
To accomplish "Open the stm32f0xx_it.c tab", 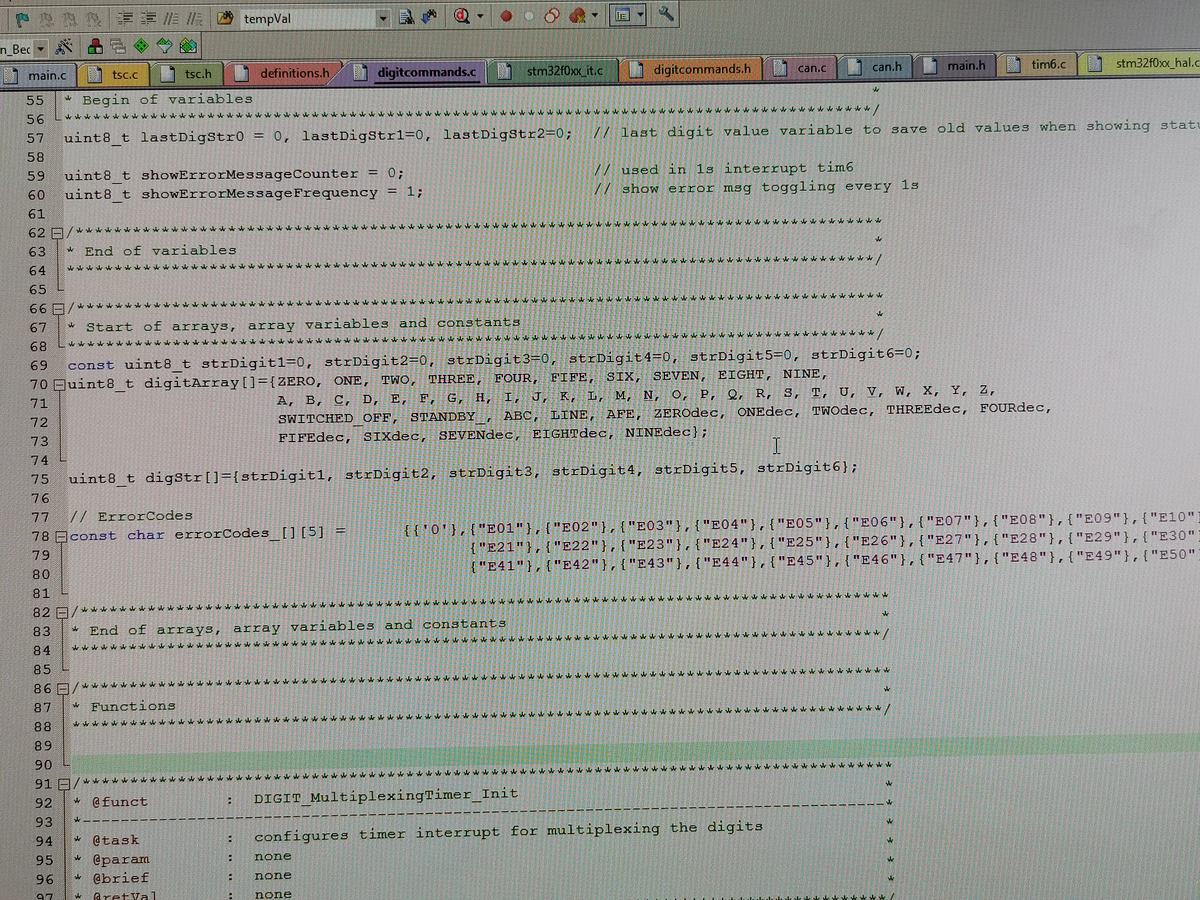I will click(x=553, y=71).
